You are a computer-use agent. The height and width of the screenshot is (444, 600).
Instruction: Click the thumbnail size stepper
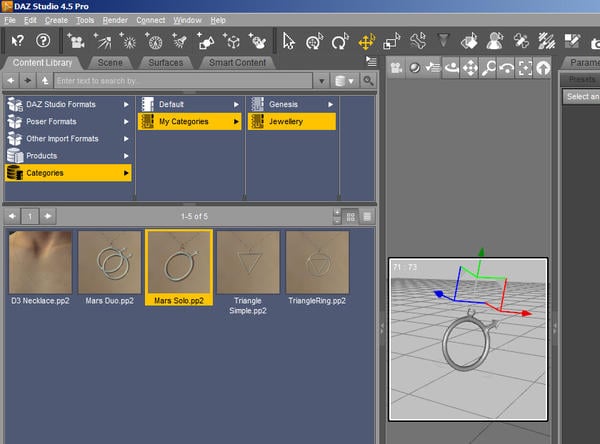337,217
